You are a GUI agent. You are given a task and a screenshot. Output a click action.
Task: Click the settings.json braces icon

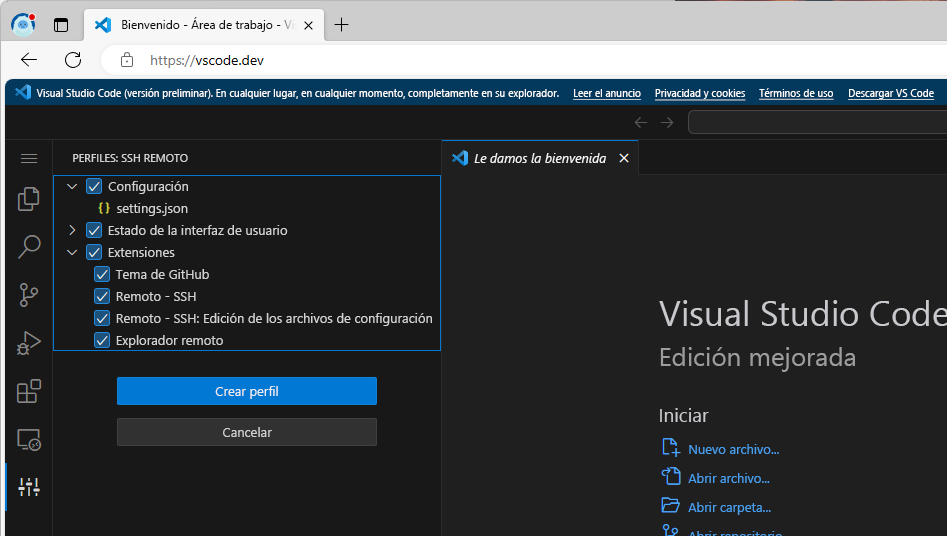pos(104,208)
